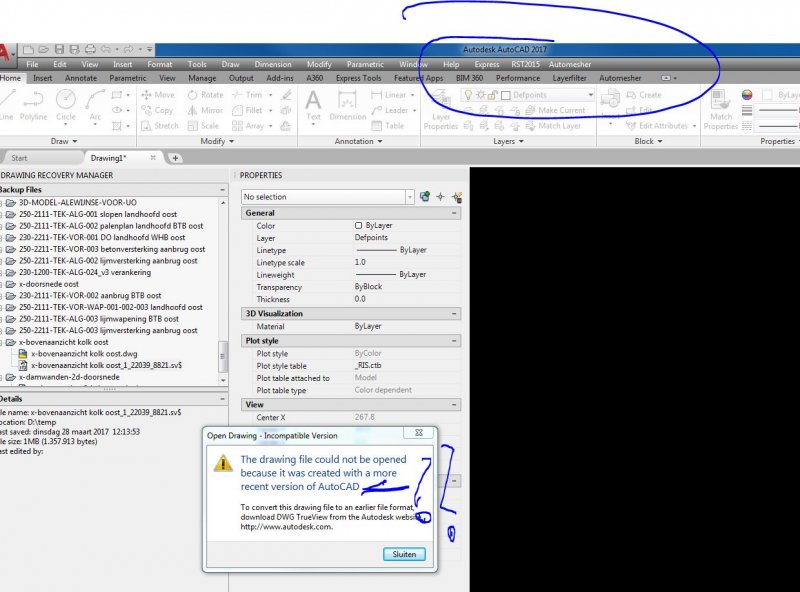
Task: Select the Polyline tool
Action: click(x=33, y=106)
